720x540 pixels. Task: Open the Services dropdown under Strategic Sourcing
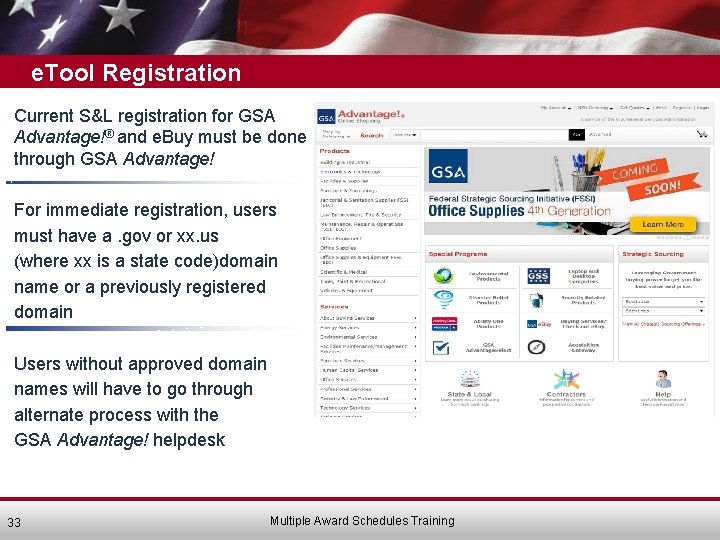click(664, 311)
